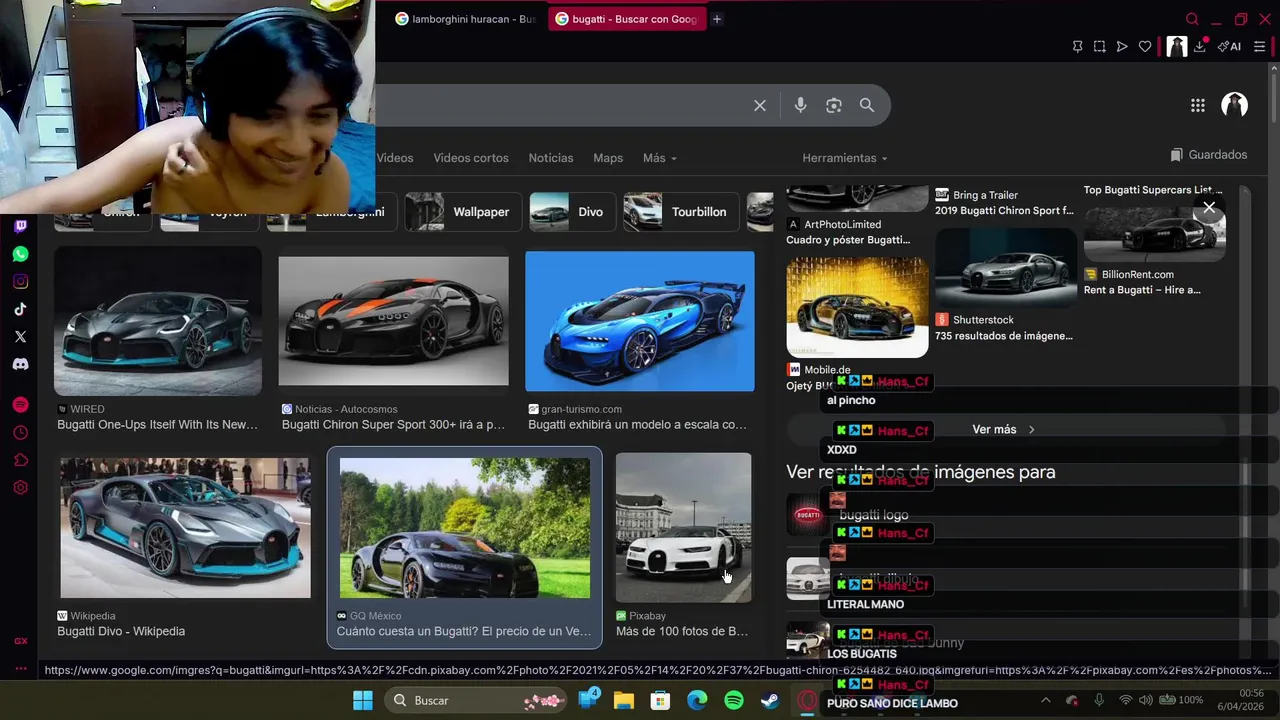Open the Aria AI assistant button
The image size is (1280, 720).
tap(1229, 46)
